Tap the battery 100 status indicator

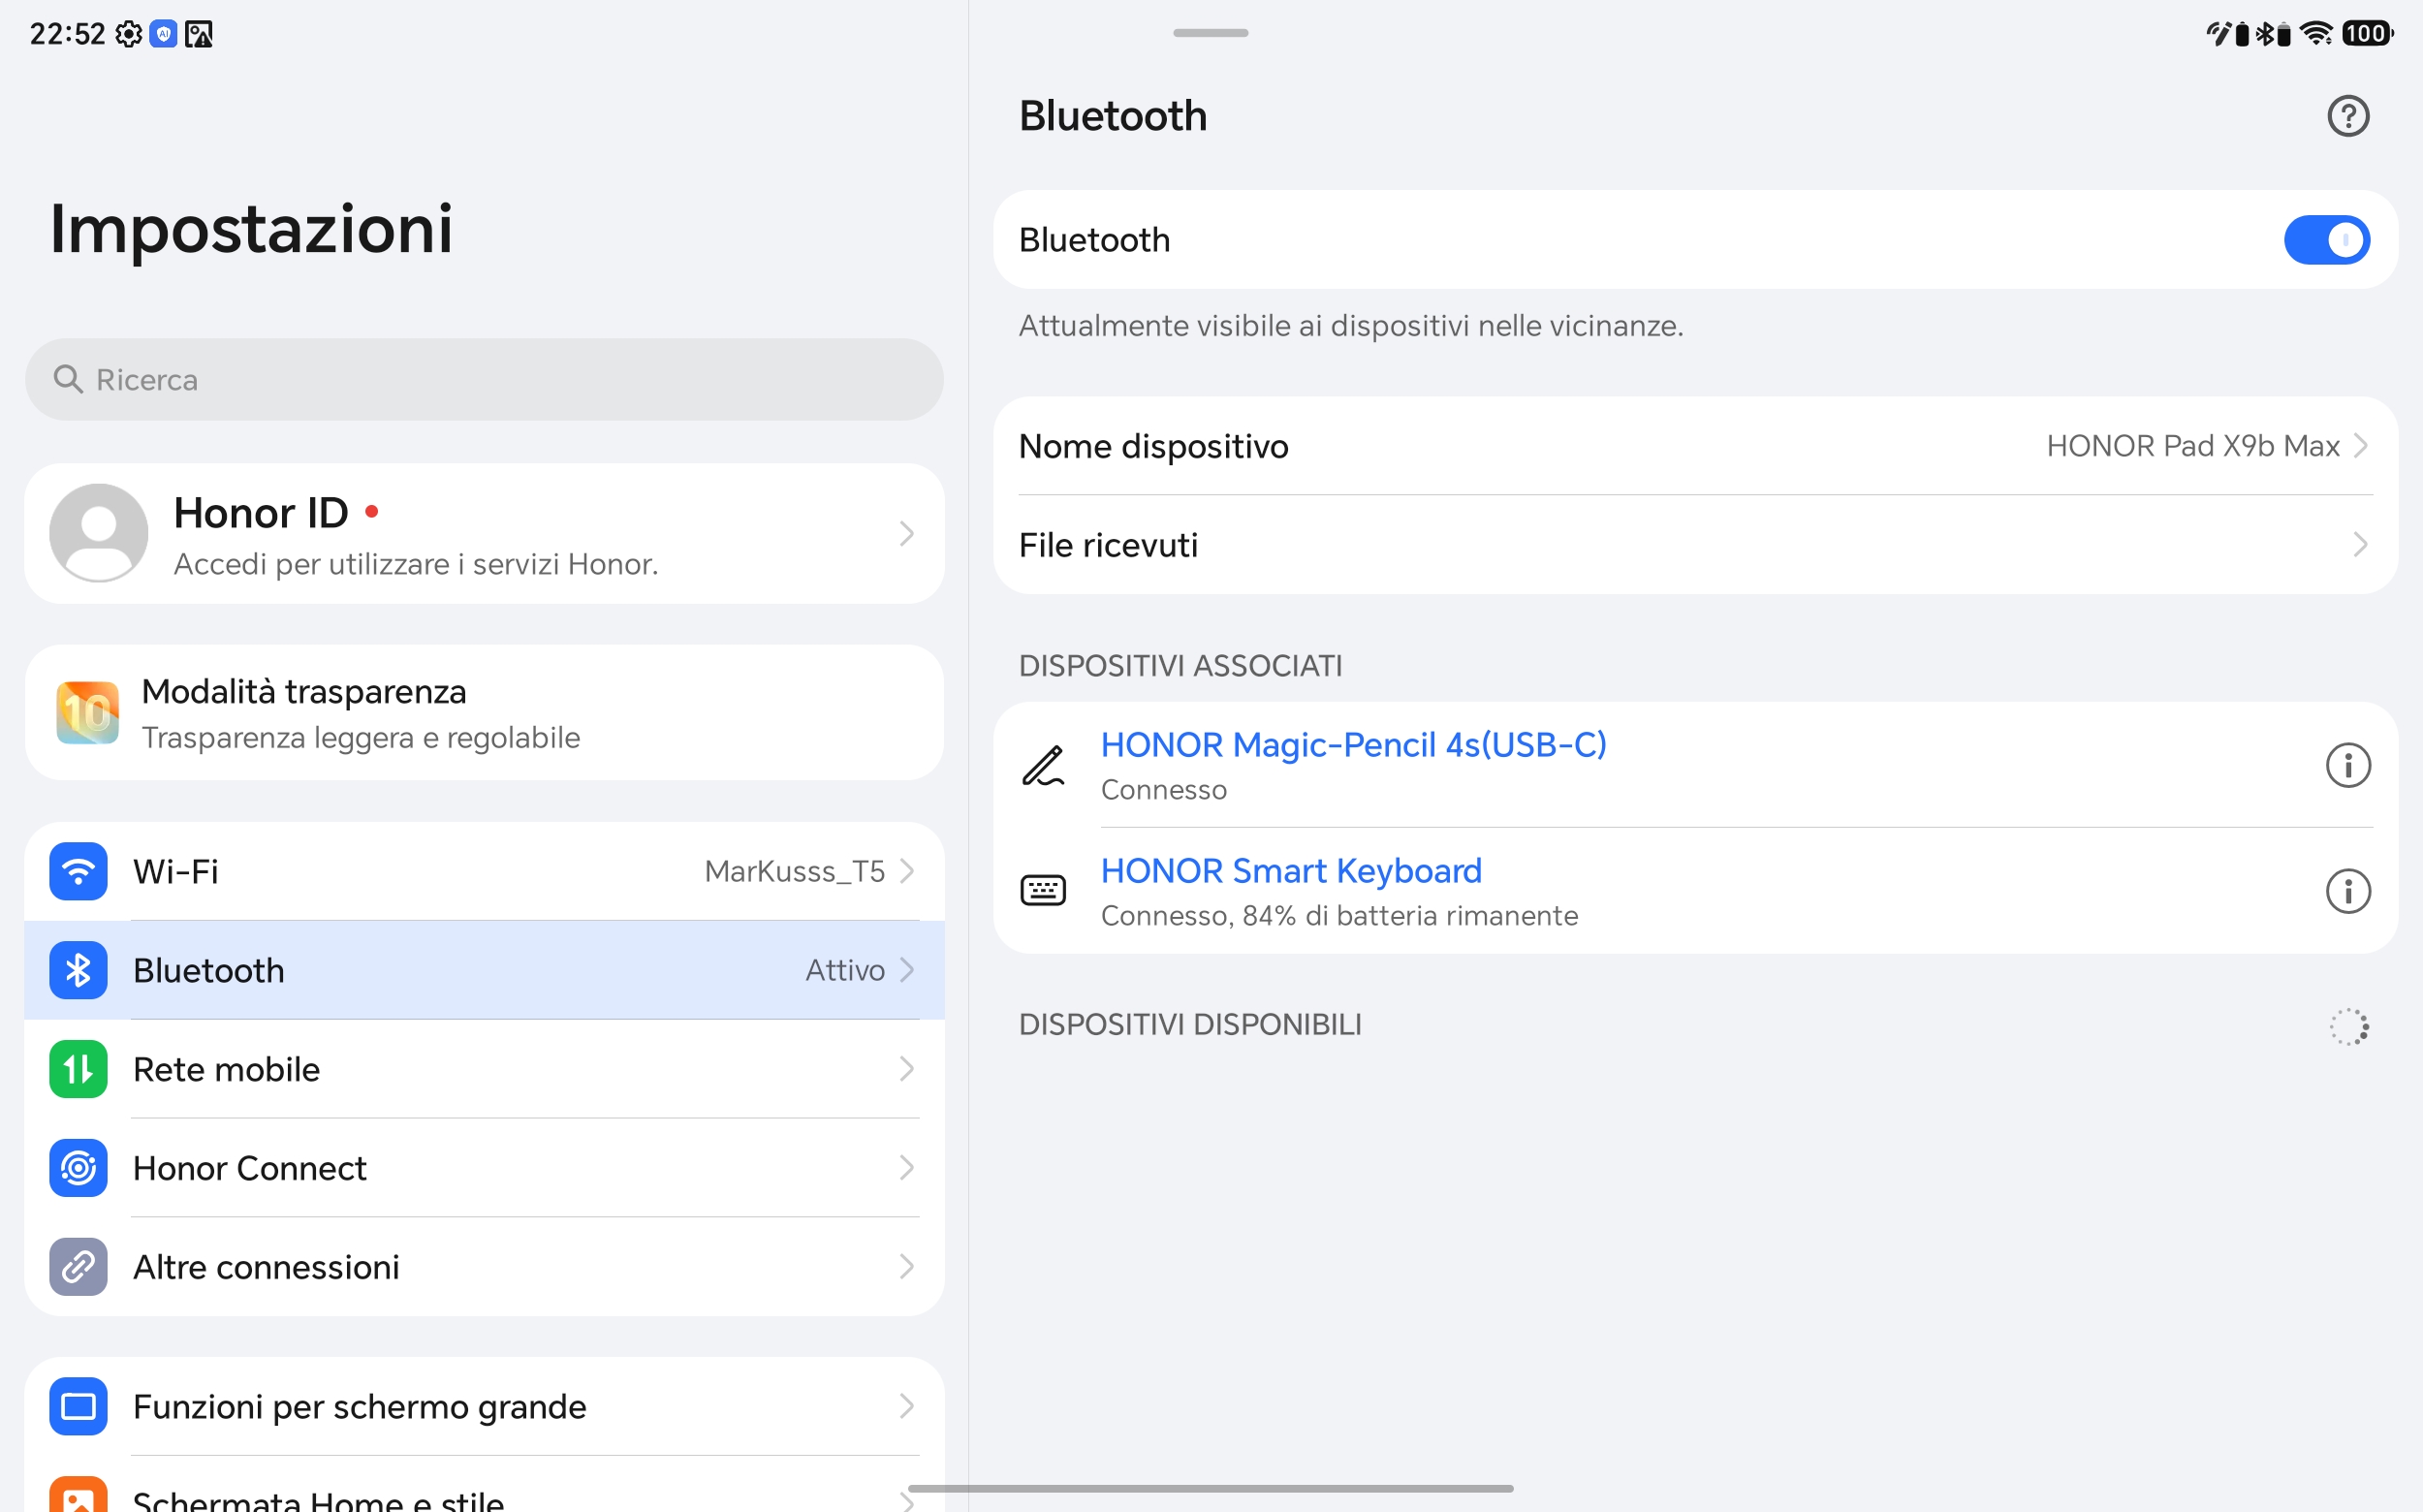click(x=2366, y=33)
